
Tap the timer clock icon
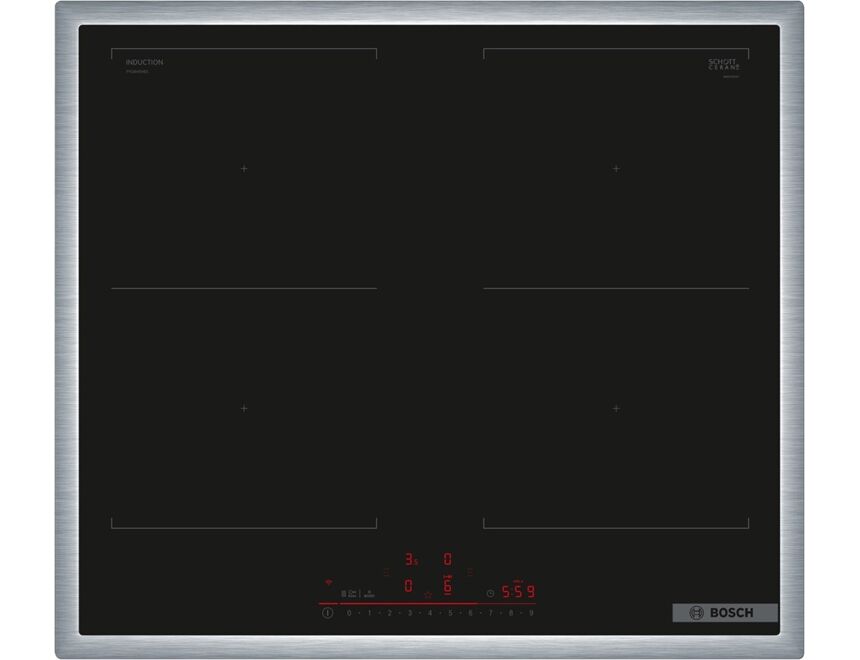point(490,592)
